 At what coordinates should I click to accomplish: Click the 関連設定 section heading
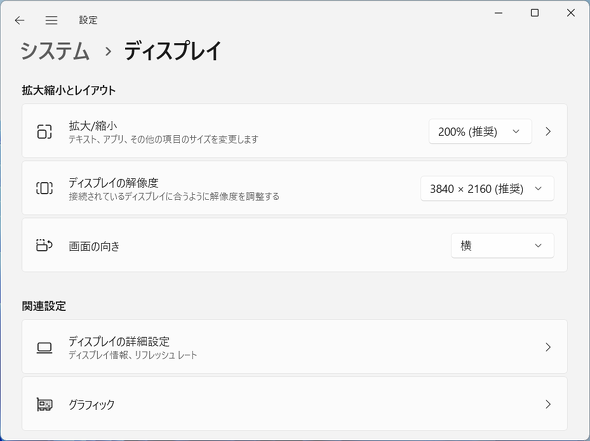click(x=44, y=306)
